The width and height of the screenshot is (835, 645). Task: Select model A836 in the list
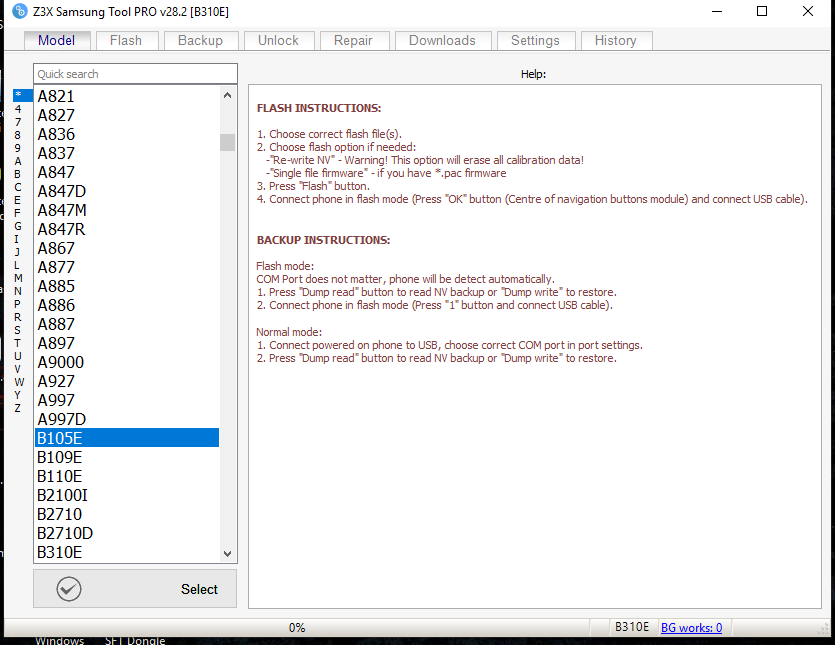pos(127,134)
